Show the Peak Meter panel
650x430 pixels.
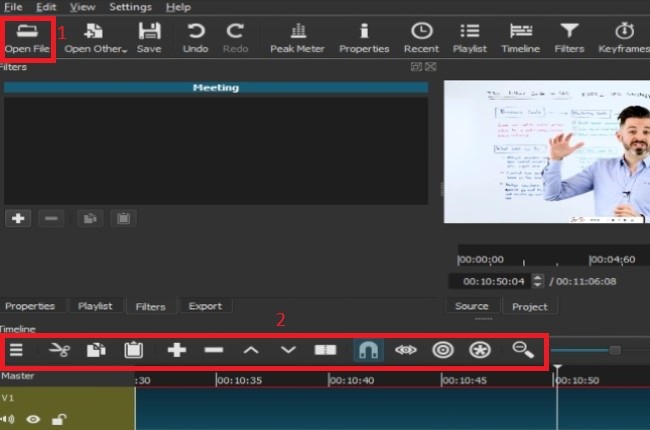click(x=297, y=38)
